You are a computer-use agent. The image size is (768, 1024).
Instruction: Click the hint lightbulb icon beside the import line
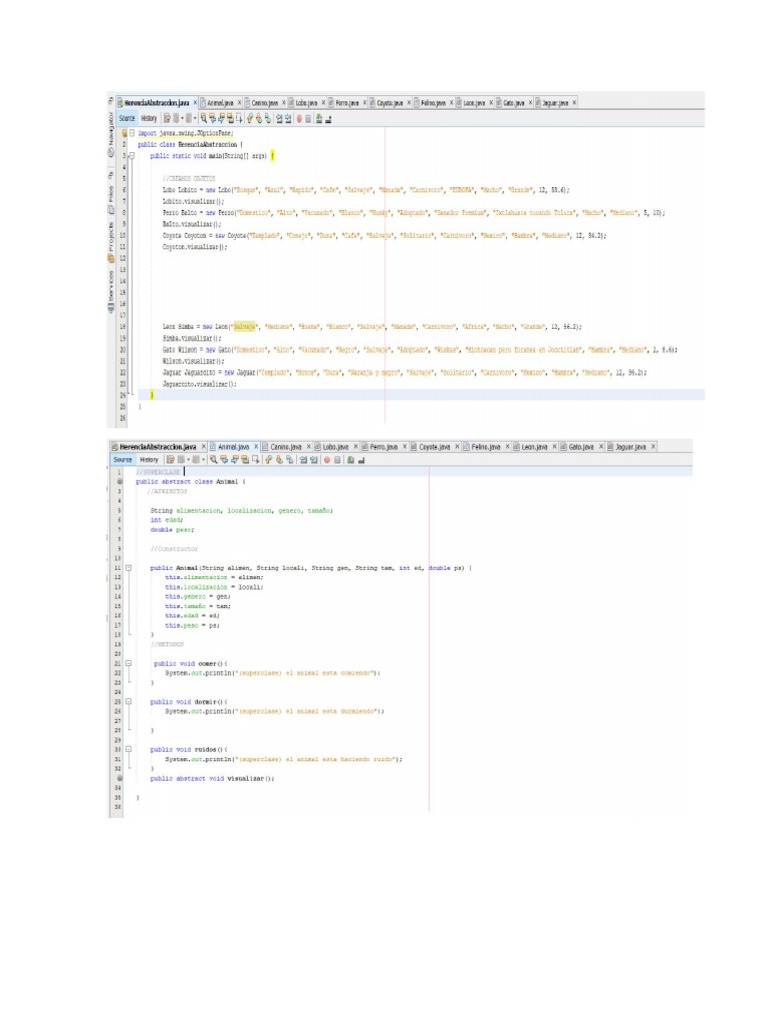[x=124, y=132]
